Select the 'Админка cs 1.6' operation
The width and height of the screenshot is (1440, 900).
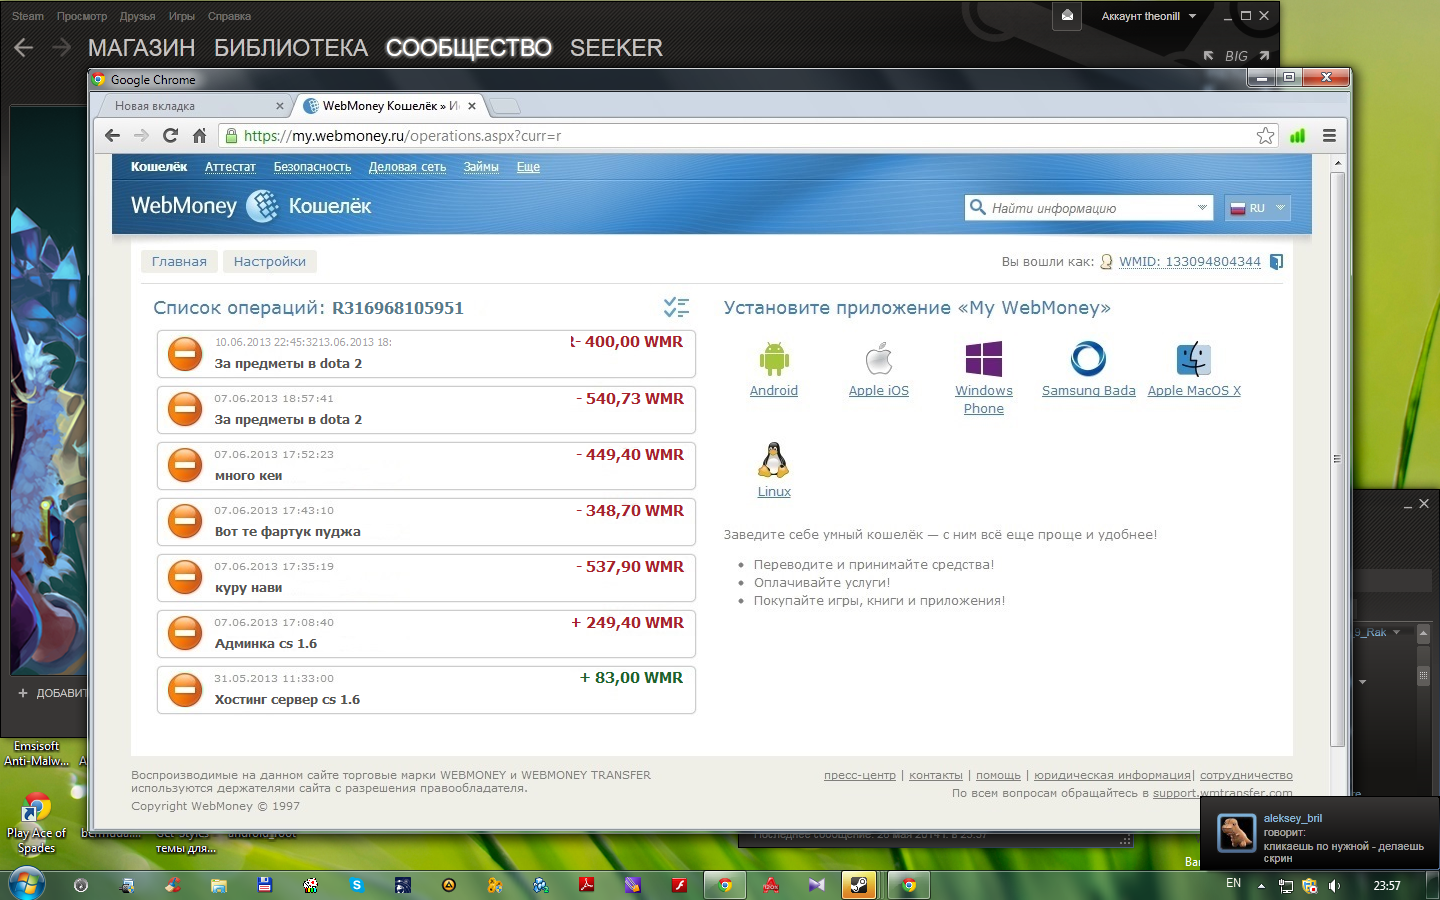click(x=426, y=633)
